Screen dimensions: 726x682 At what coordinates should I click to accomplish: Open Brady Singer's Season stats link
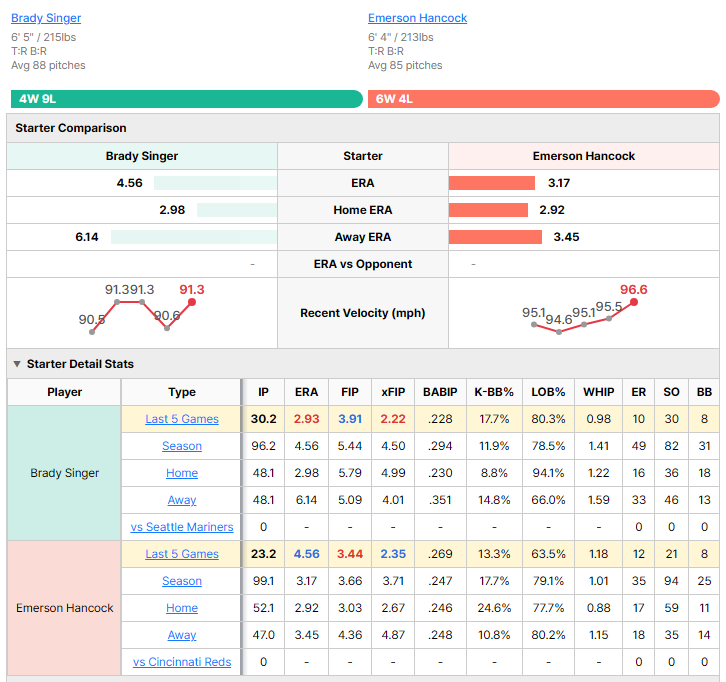[x=182, y=446]
